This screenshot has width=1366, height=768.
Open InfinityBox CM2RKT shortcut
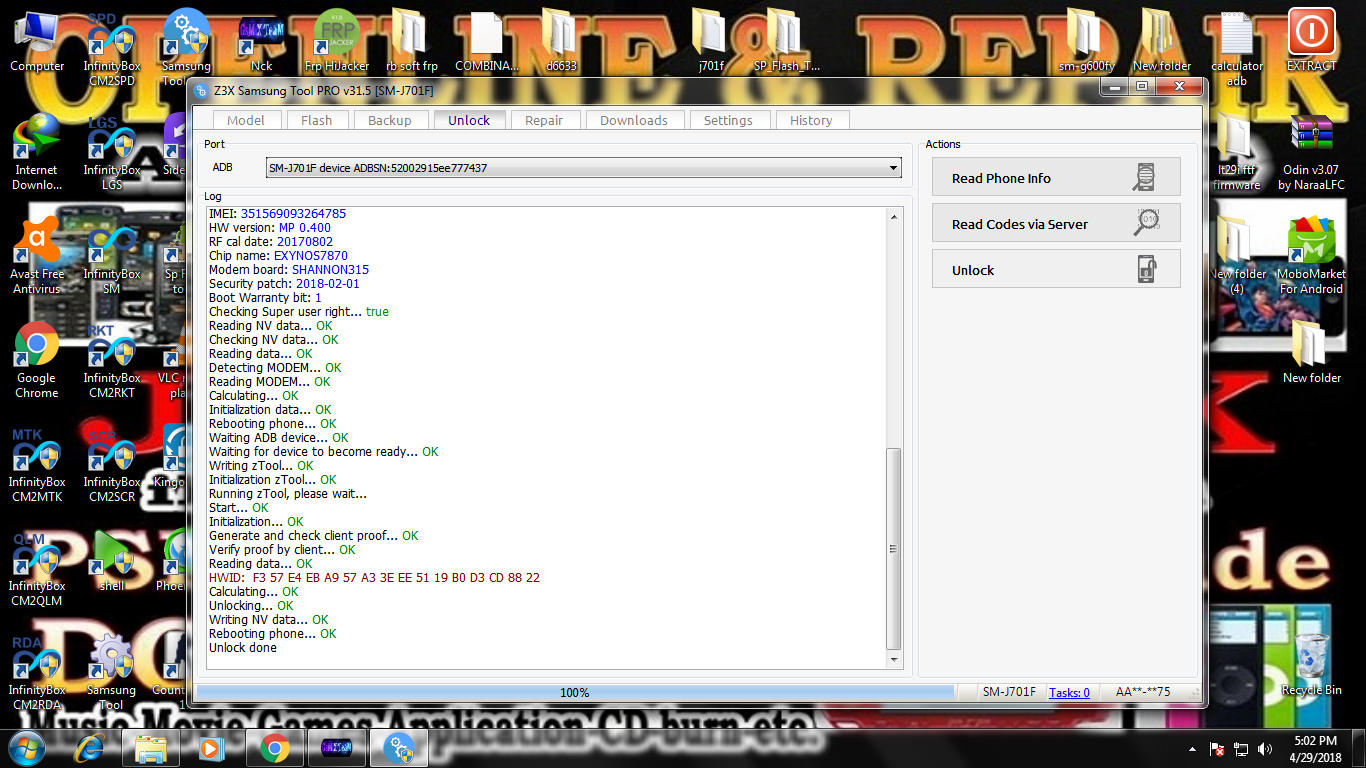[x=112, y=360]
